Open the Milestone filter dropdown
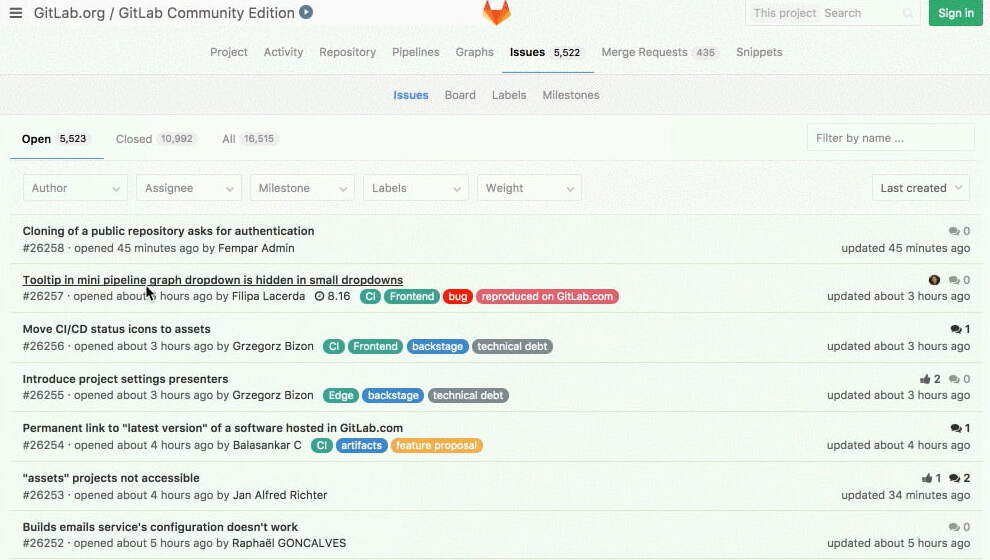 coord(302,188)
